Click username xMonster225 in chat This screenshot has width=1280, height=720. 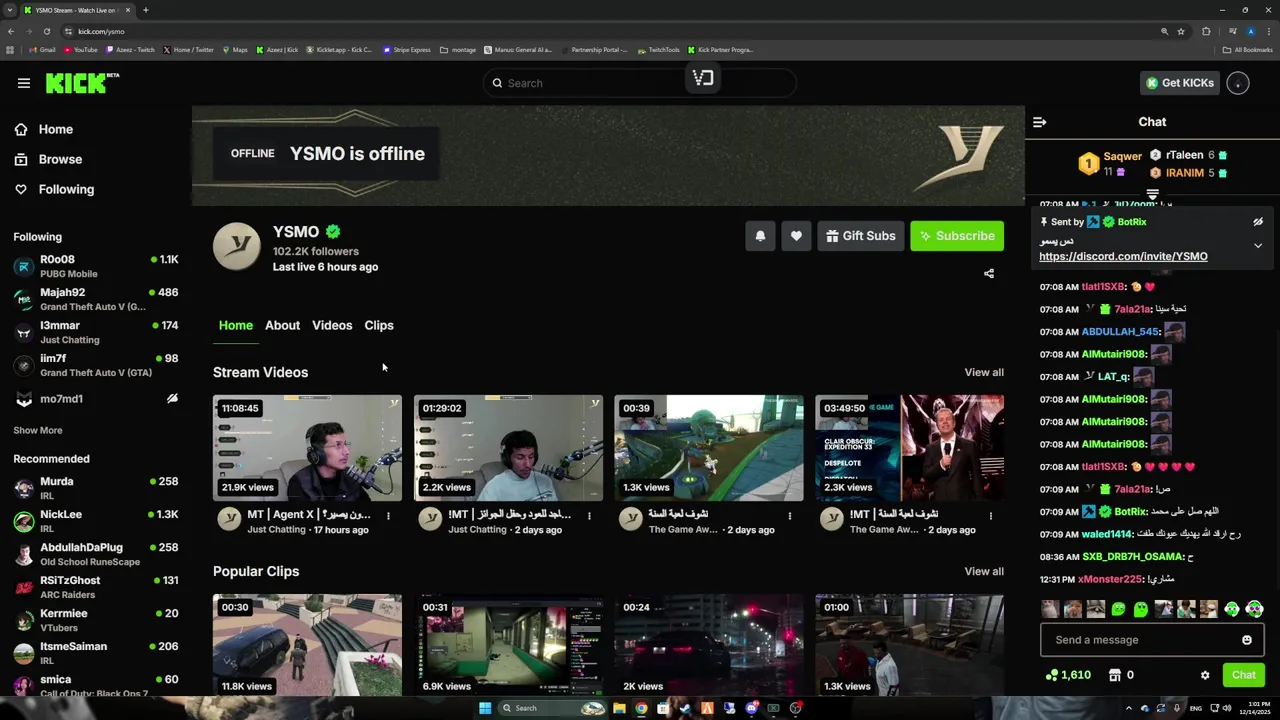(x=1110, y=579)
